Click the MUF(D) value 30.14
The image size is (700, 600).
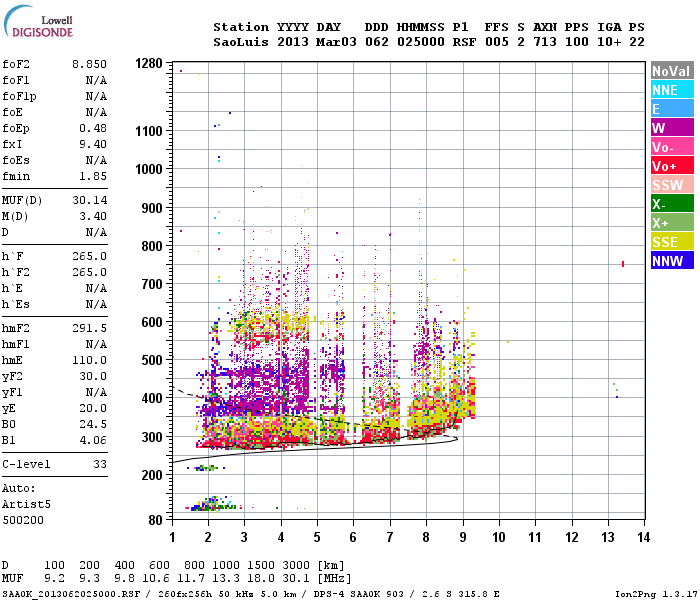click(90, 200)
